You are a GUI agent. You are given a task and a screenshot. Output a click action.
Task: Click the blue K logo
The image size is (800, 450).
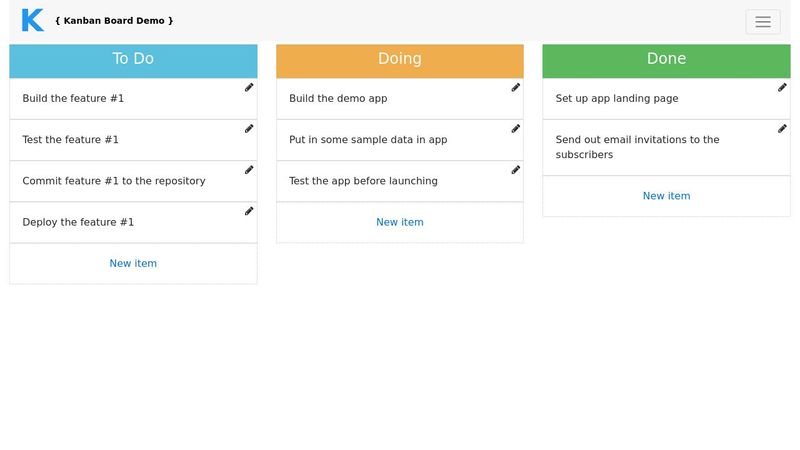(33, 20)
